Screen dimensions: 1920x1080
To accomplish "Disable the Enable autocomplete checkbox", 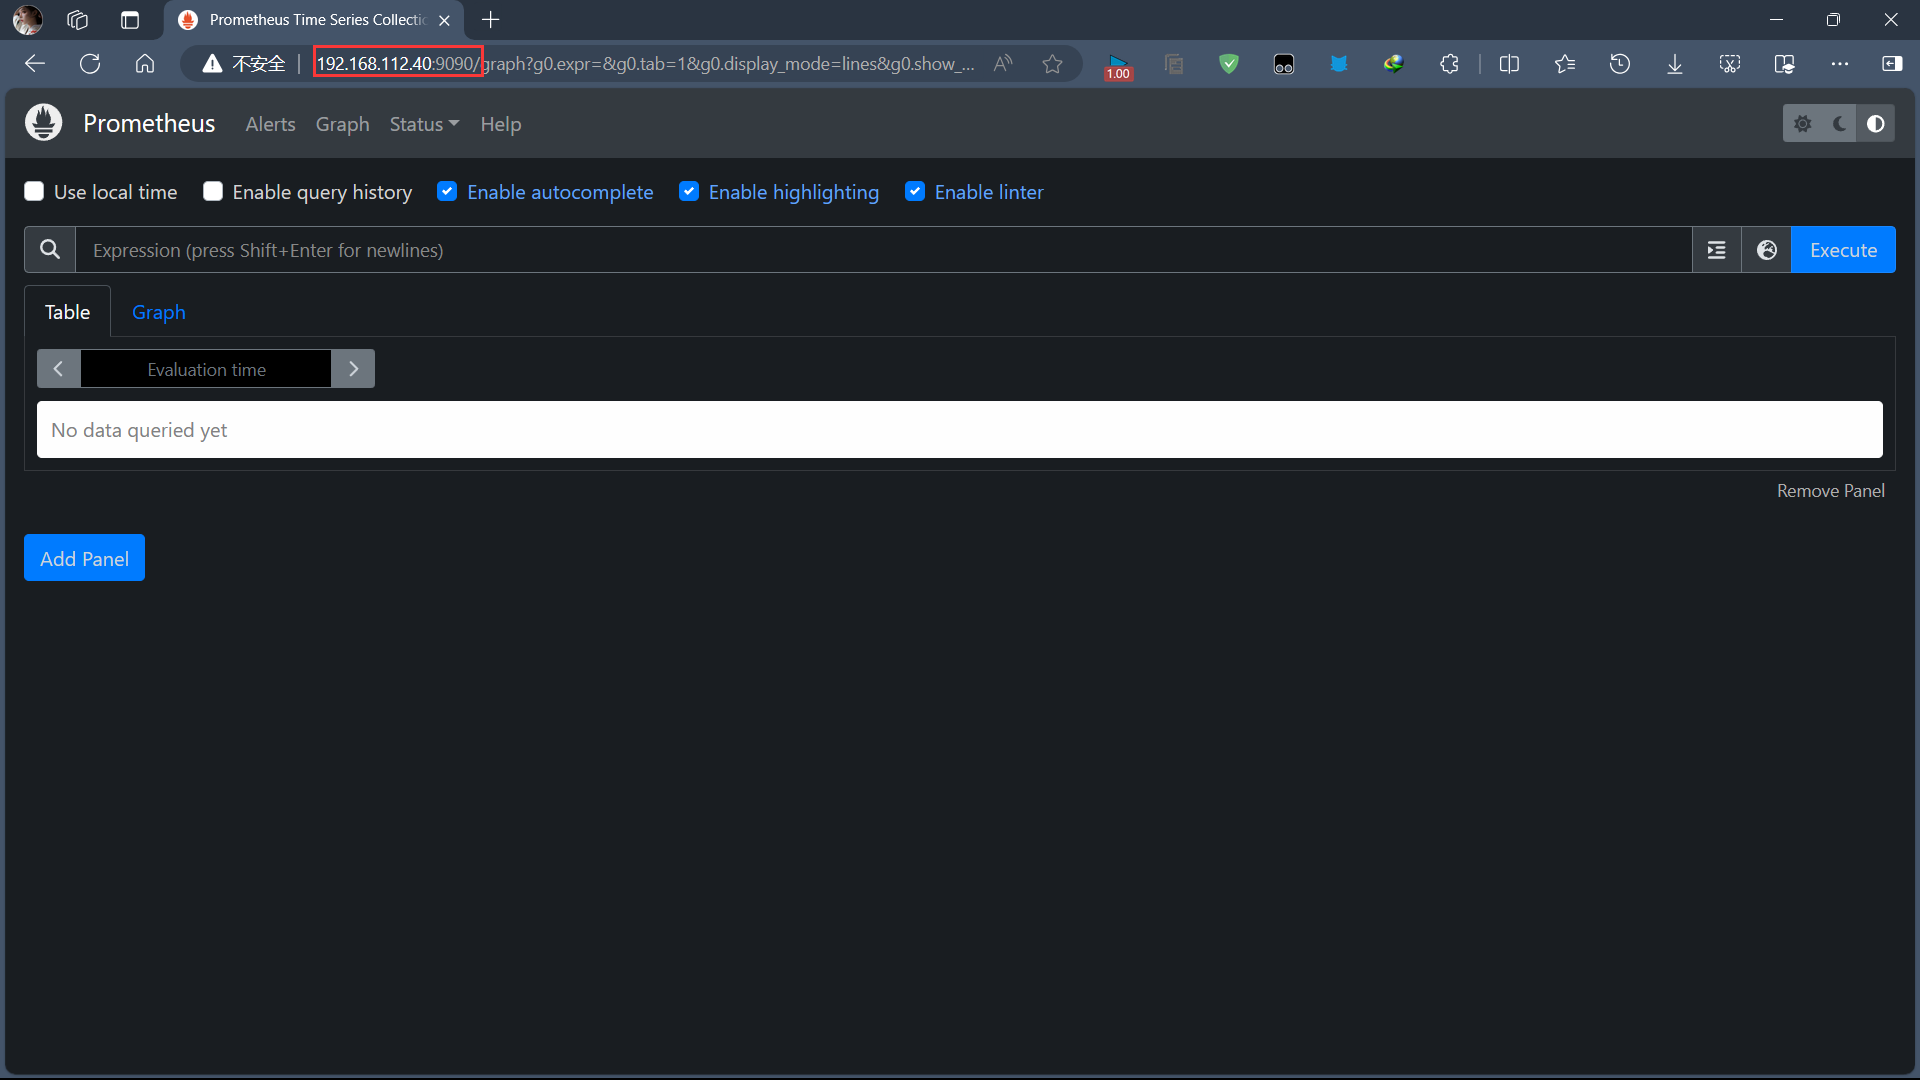I will [x=447, y=191].
